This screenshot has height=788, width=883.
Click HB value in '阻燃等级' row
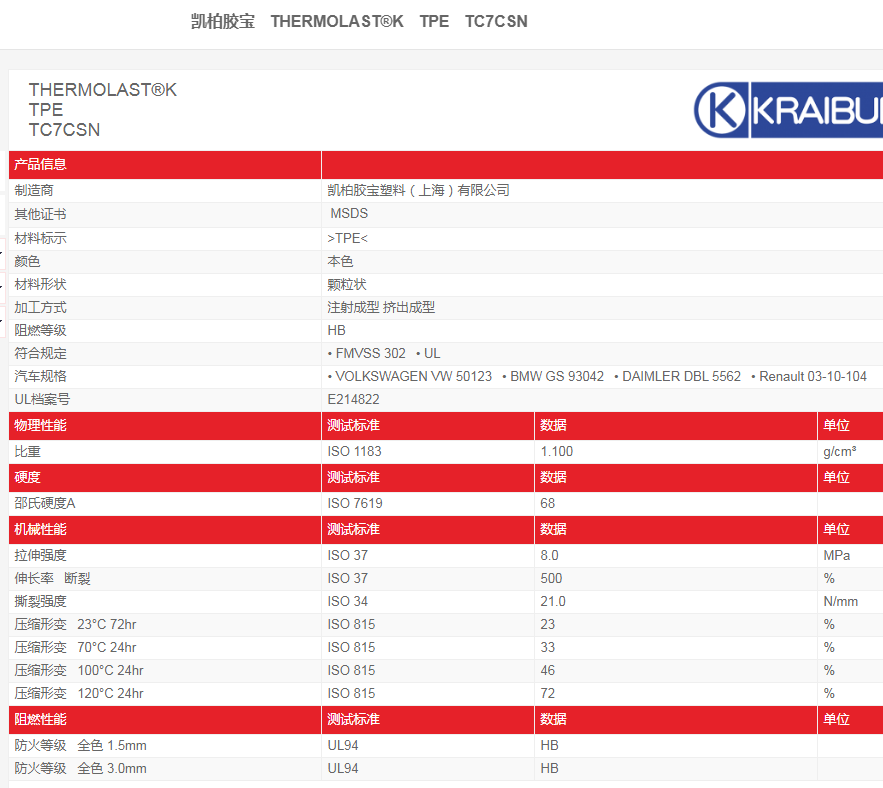point(337,331)
